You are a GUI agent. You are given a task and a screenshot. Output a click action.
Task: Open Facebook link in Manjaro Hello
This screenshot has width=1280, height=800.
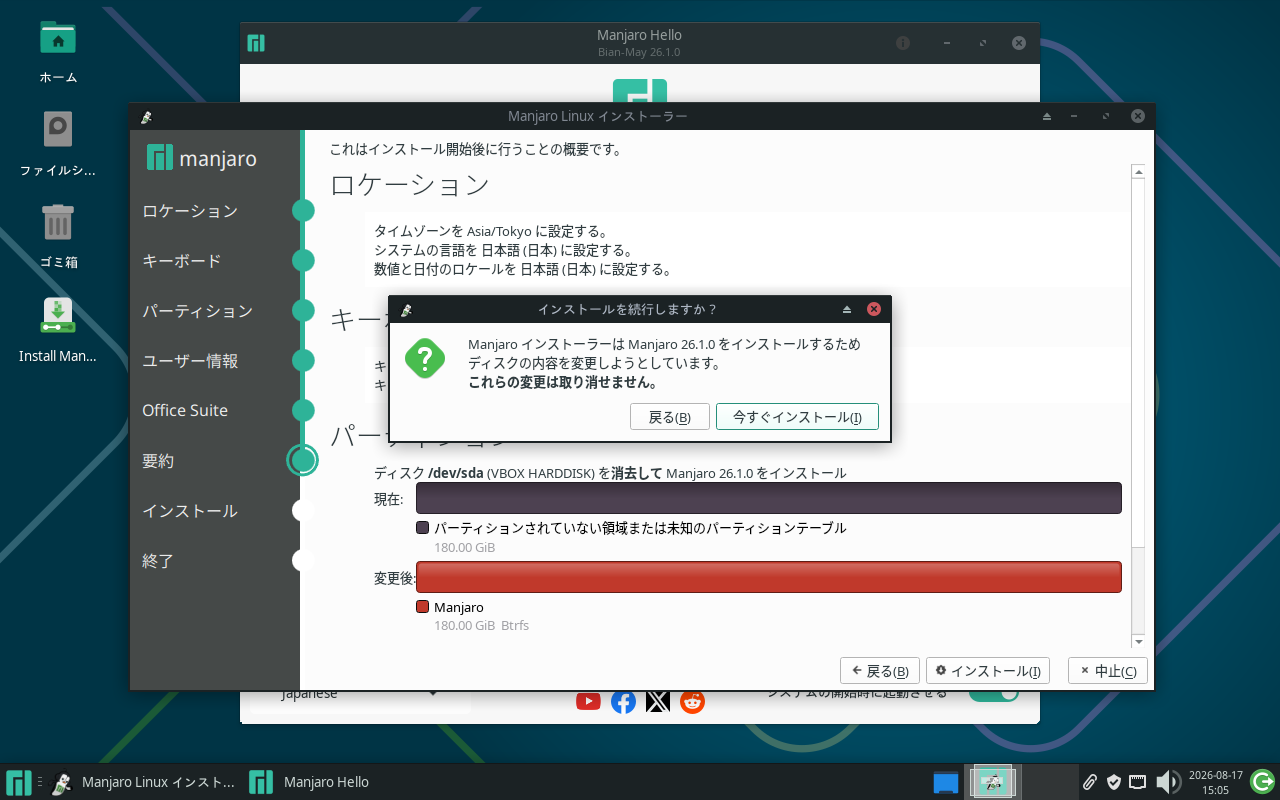[623, 701]
